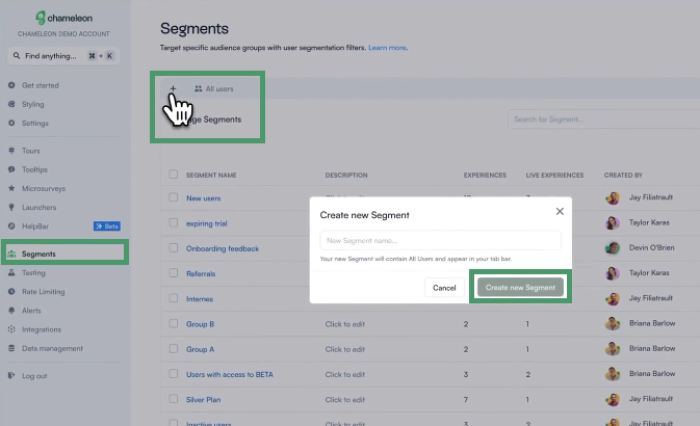Go to Launchers in the sidebar
This screenshot has height=426, width=700.
(x=41, y=207)
